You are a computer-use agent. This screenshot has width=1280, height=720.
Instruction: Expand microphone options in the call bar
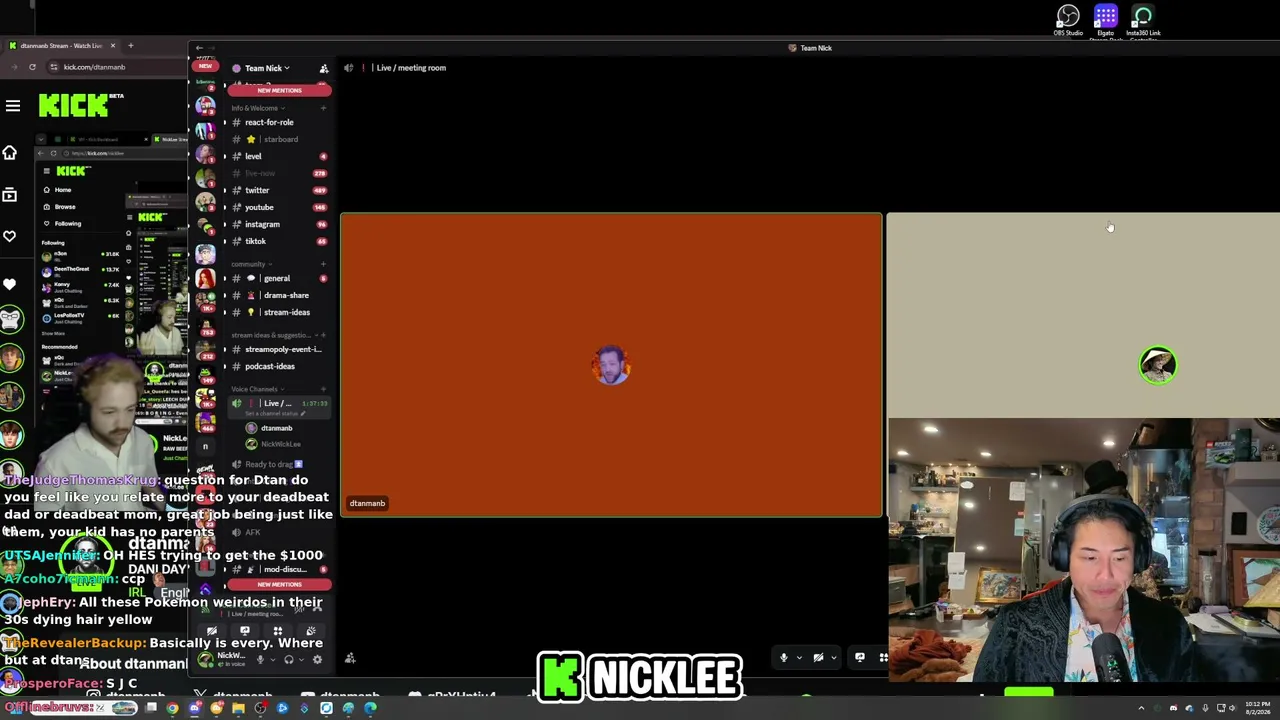tap(799, 658)
